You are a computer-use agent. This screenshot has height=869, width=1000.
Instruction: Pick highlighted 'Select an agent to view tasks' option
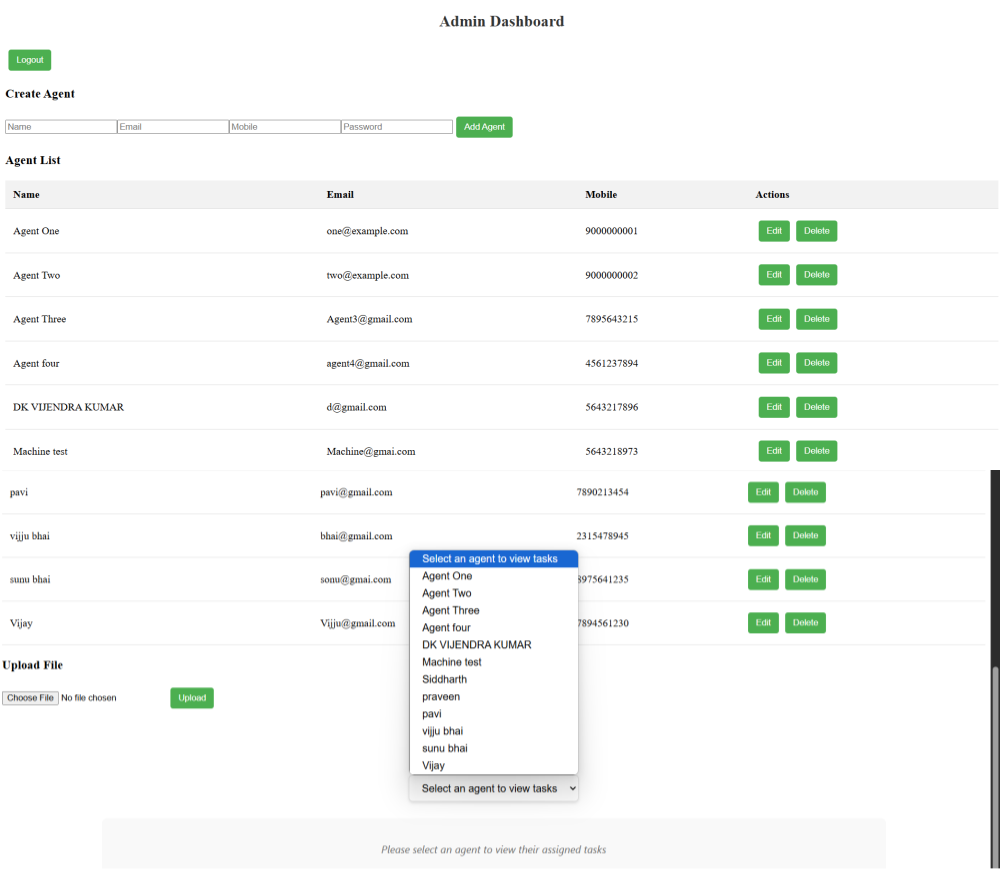click(x=494, y=559)
